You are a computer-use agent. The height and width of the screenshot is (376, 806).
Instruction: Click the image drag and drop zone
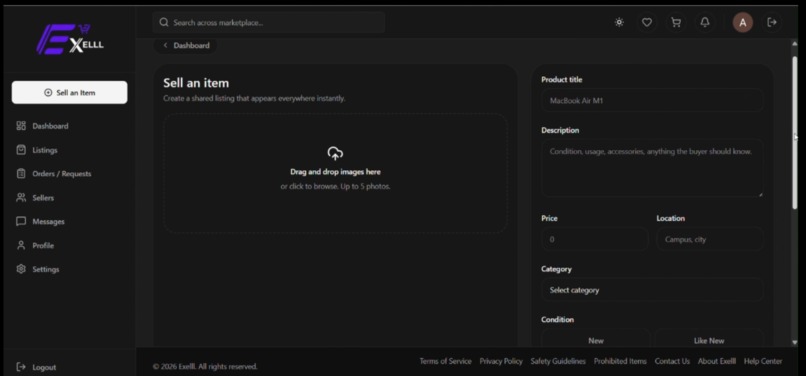pyautogui.click(x=335, y=173)
